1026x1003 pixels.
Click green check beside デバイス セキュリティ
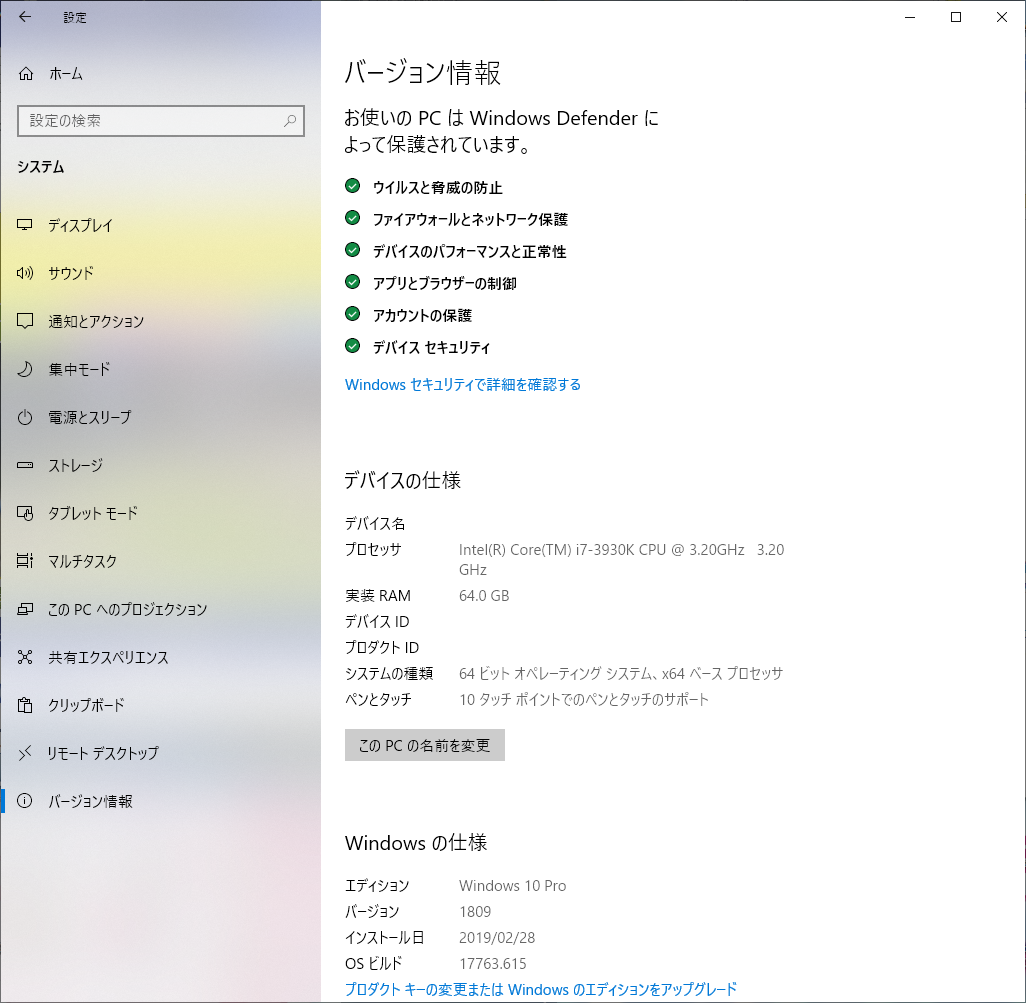(353, 346)
